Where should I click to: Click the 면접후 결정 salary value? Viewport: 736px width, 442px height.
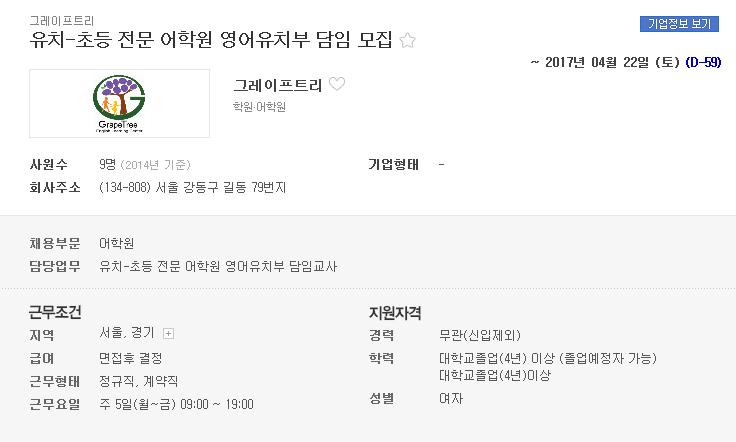(130, 358)
